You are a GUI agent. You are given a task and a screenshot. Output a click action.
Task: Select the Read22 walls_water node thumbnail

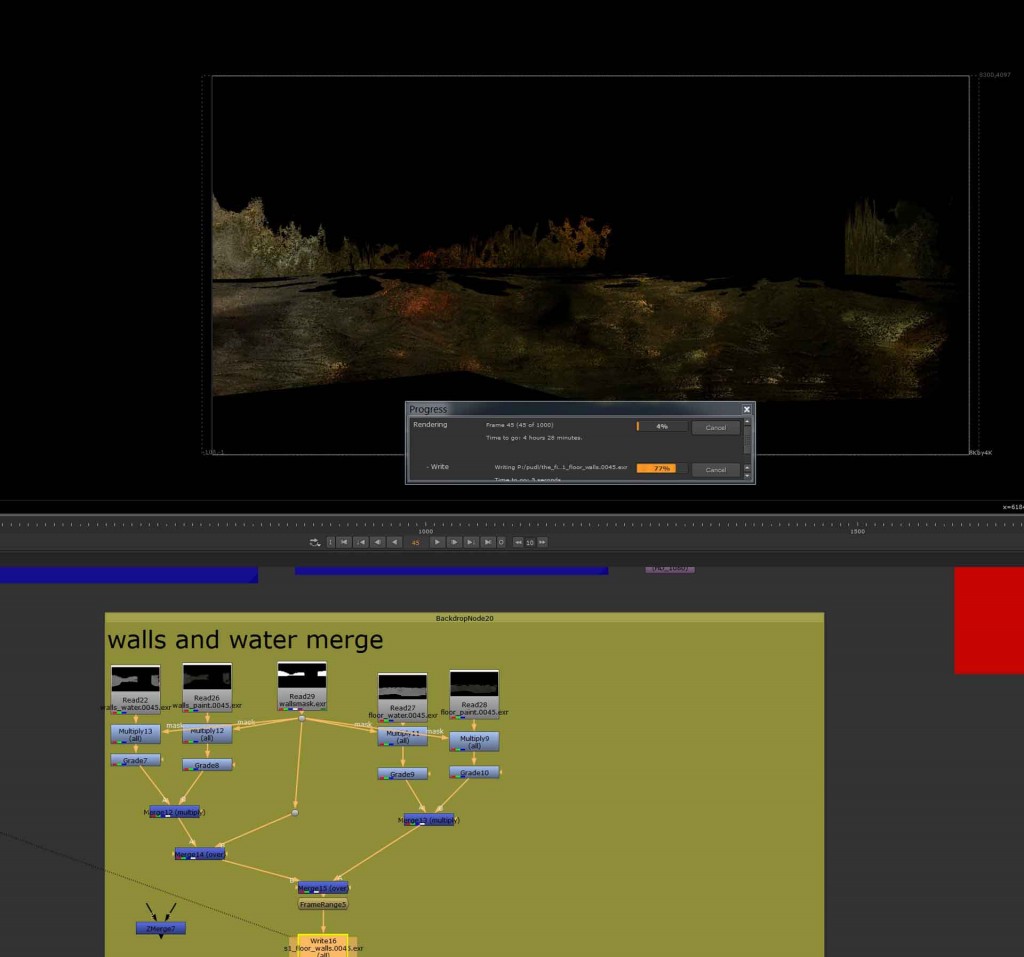(x=135, y=680)
